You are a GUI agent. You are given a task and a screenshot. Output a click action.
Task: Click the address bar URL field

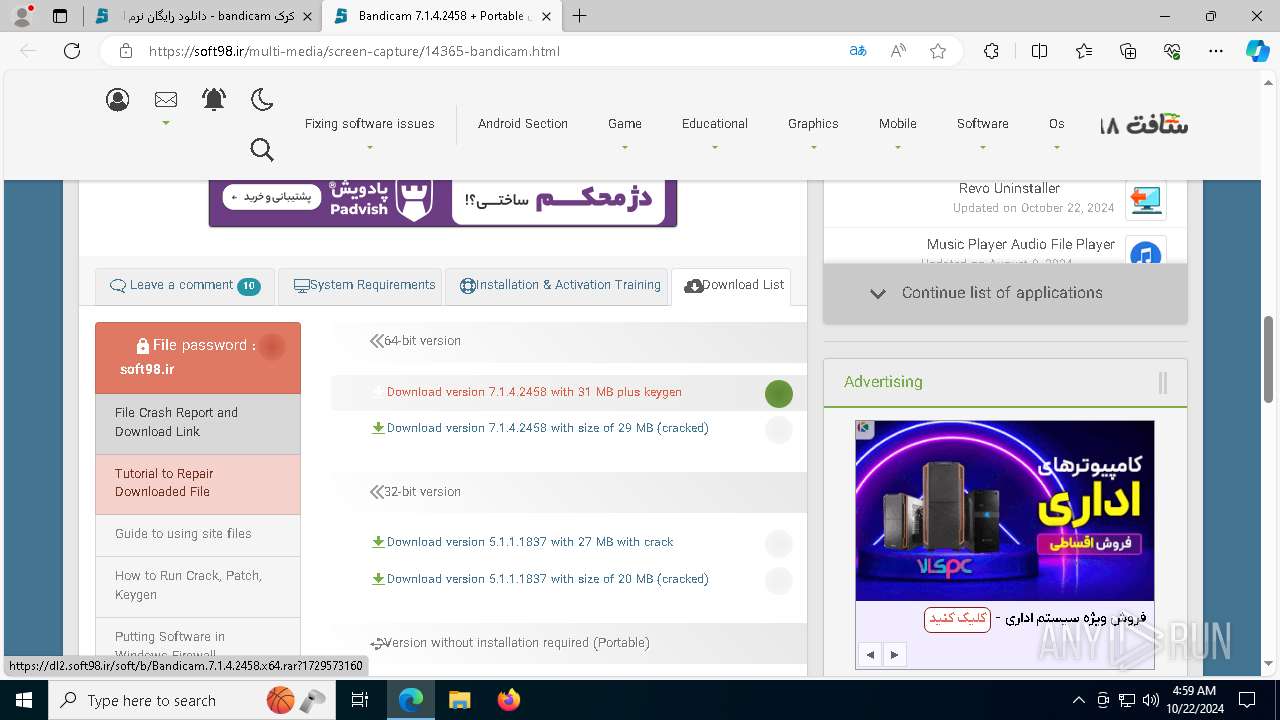490,51
